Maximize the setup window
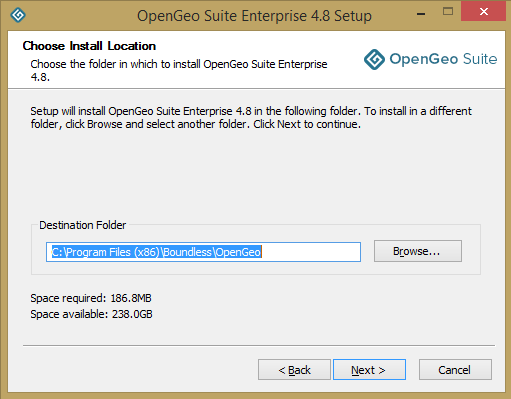Viewport: 511px width, 399px height. [448, 12]
